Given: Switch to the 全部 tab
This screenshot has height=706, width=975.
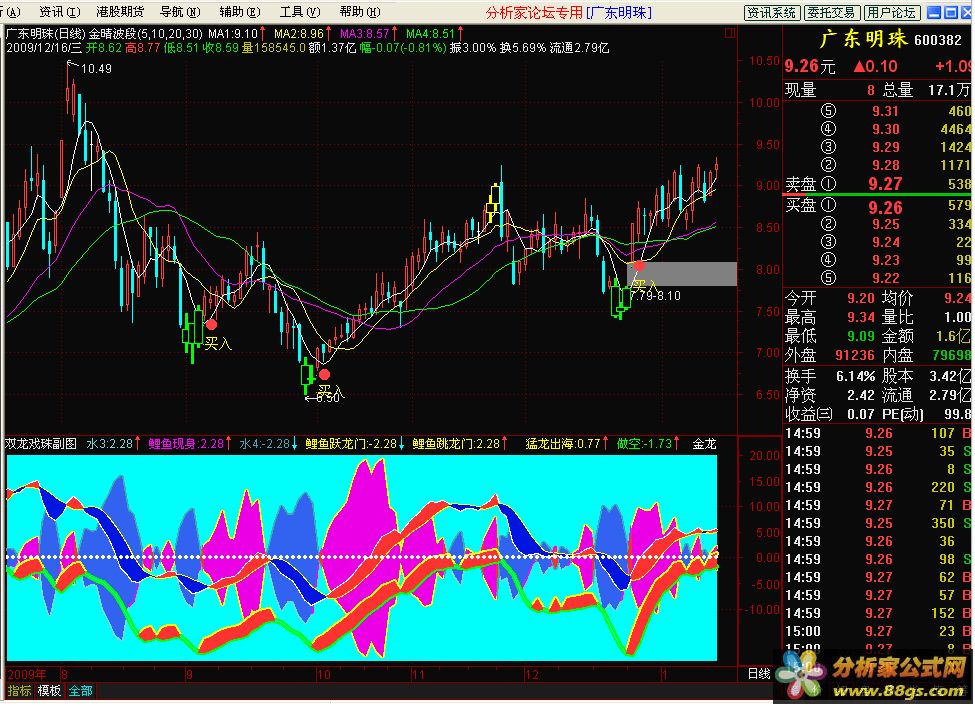Looking at the screenshot, I should (x=80, y=690).
